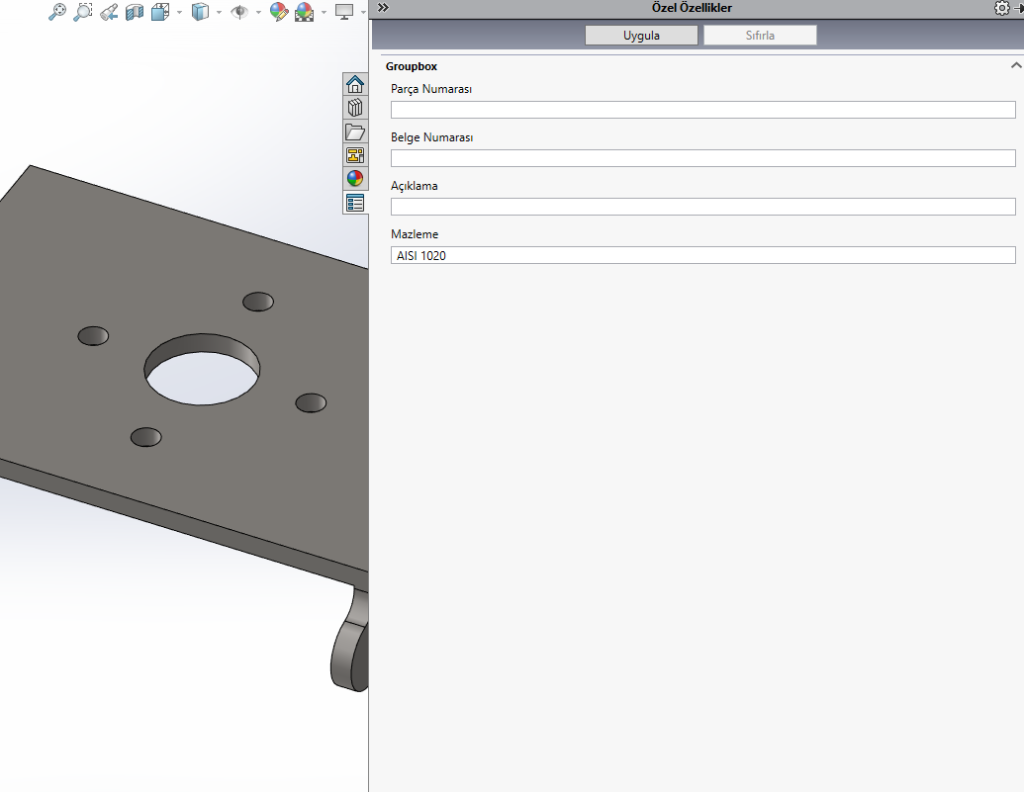Open SOLIDWORKS Resources home tab
This screenshot has height=792, width=1024.
355,84
